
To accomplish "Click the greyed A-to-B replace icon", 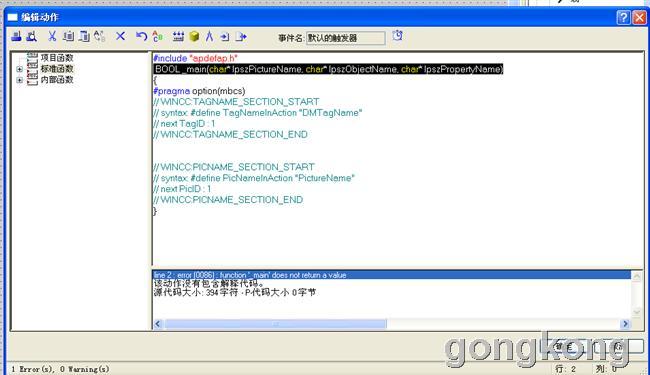I will click(99, 36).
